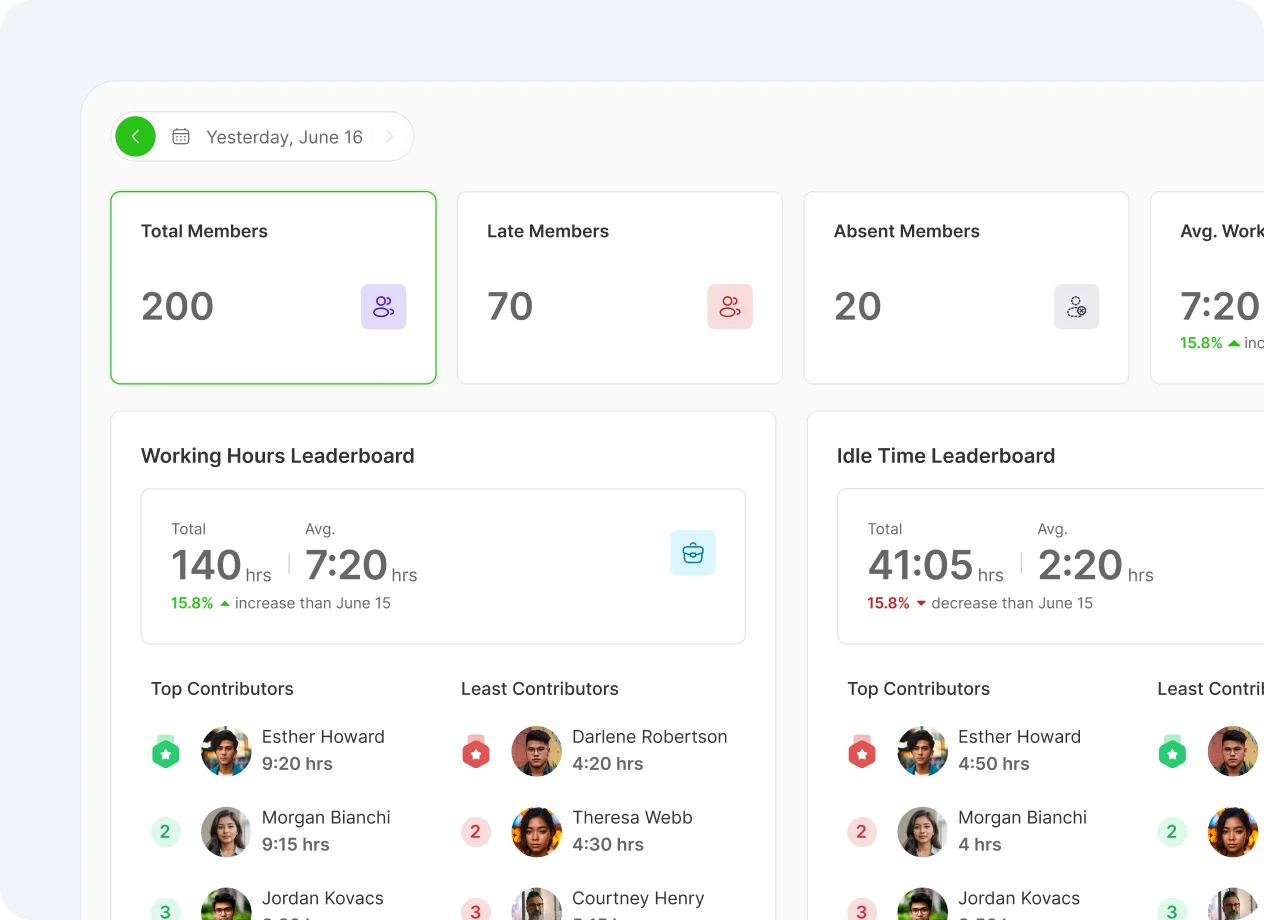Click the blue briefcase working hours icon
Viewport: 1264px width, 920px height.
pos(692,553)
